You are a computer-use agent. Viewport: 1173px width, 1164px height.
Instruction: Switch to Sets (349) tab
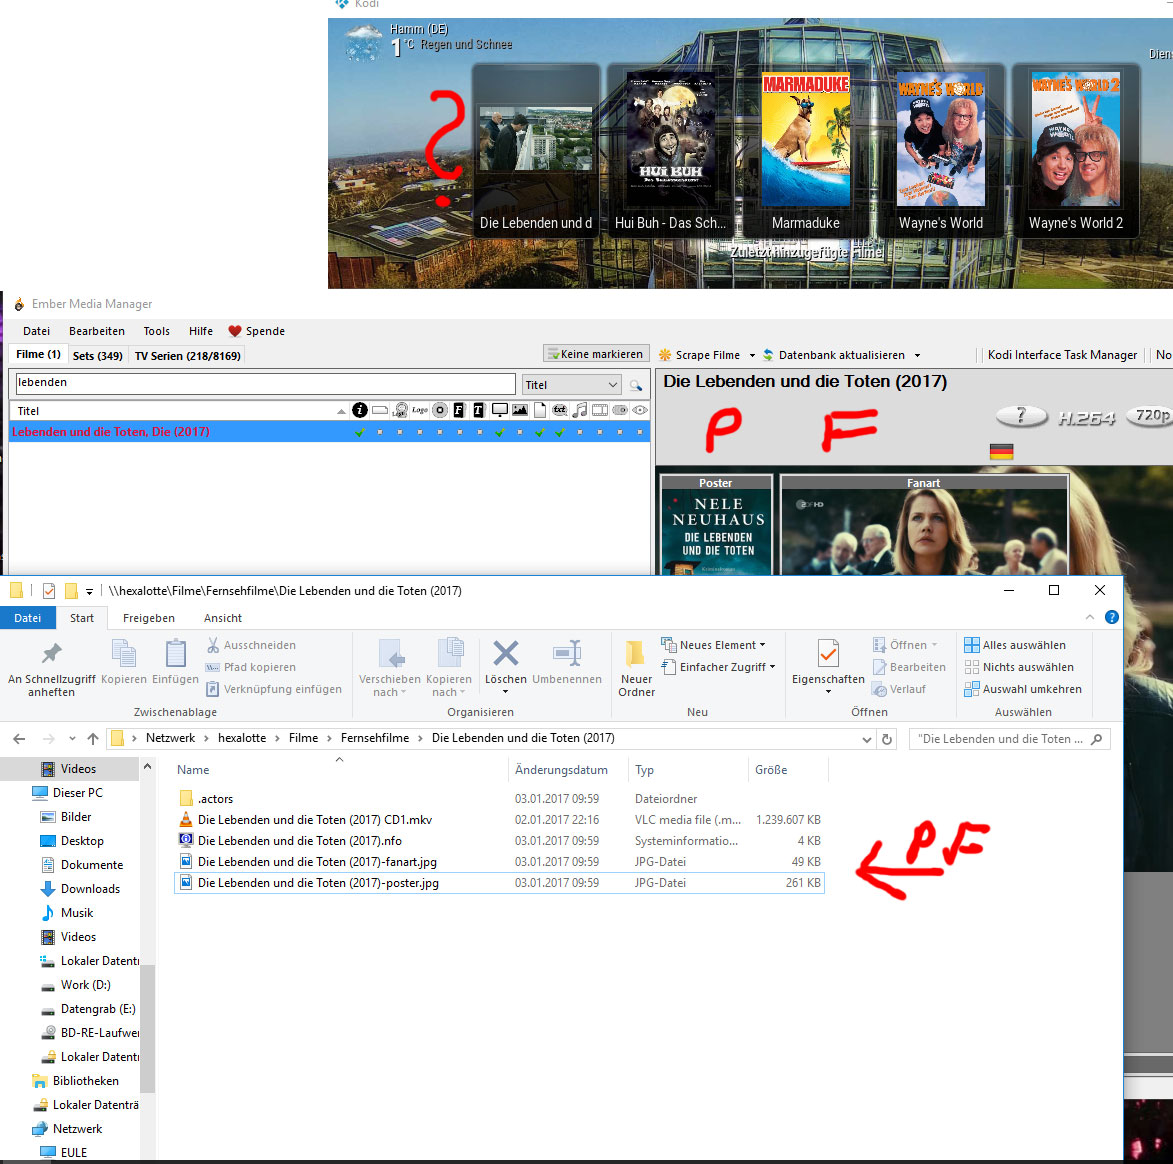click(97, 355)
